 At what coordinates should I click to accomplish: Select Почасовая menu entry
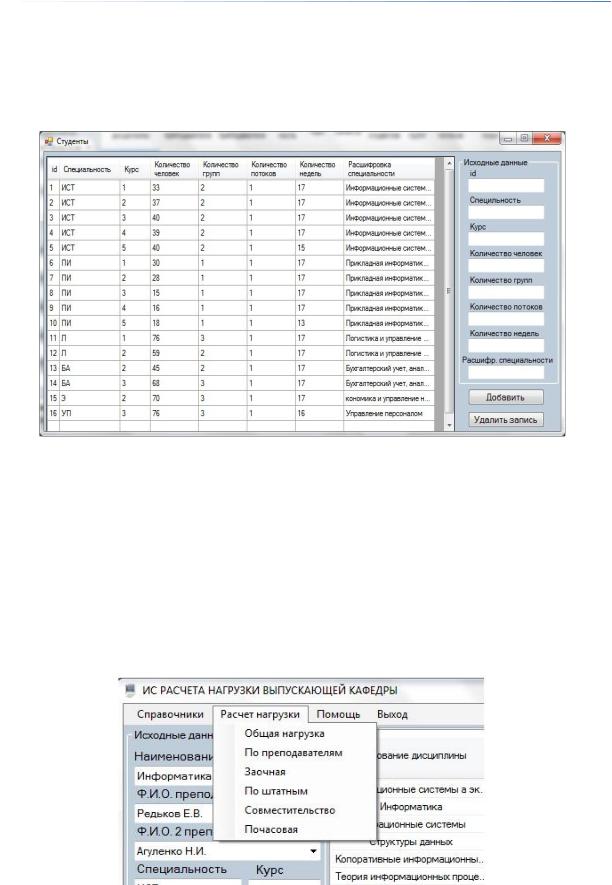click(x=271, y=830)
